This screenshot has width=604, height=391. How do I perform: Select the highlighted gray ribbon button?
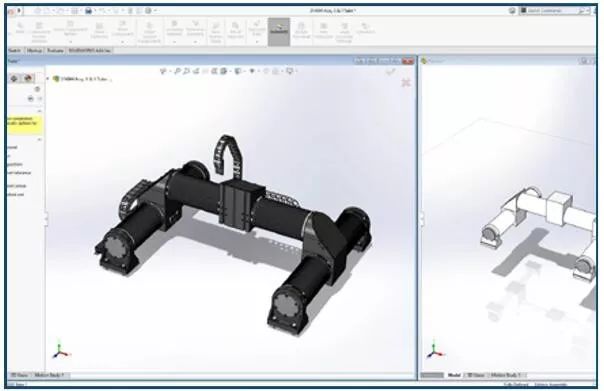[279, 32]
